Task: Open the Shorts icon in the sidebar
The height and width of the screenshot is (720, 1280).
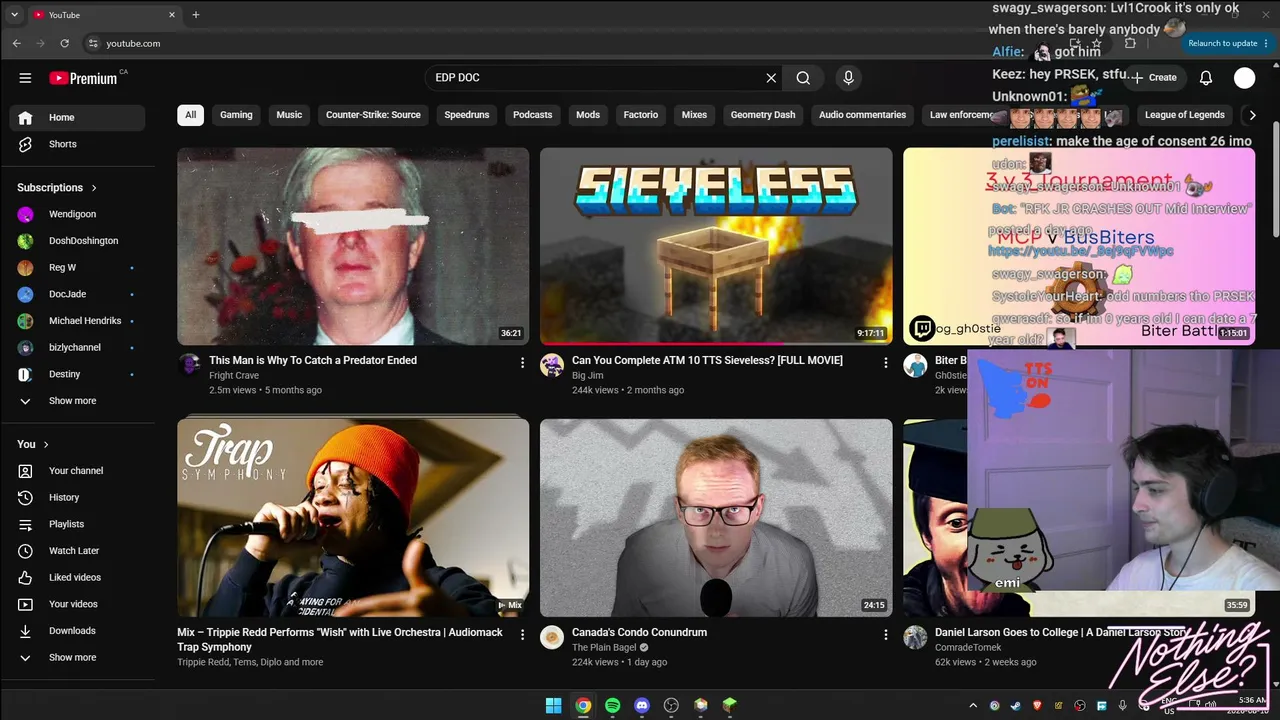Action: point(26,144)
